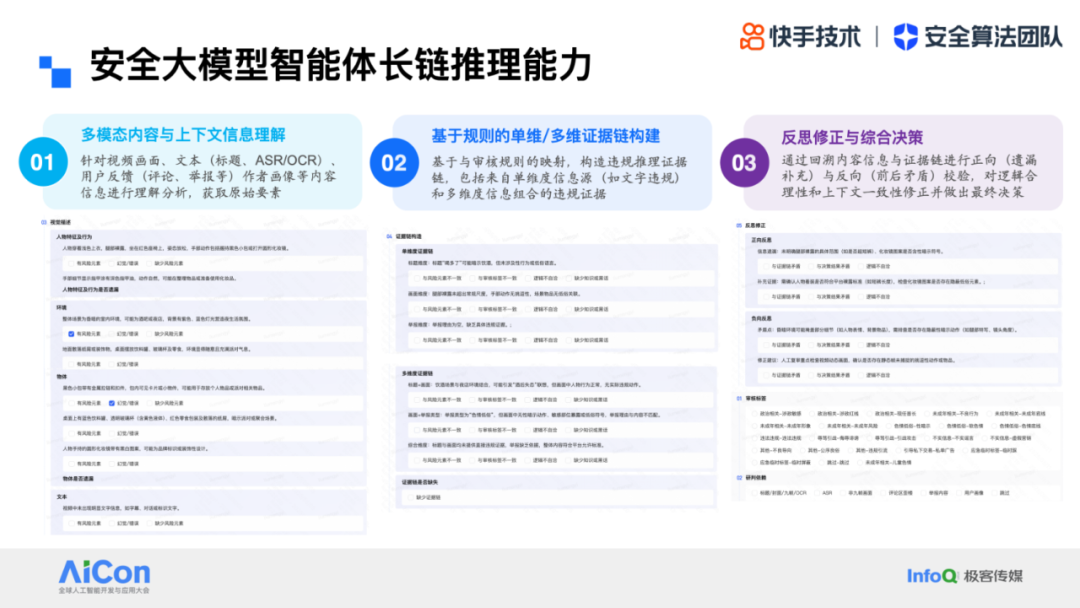Image resolution: width=1080 pixels, height=608 pixels.
Task: Click the InfoQ 极客传媒 logo
Action: point(964,575)
